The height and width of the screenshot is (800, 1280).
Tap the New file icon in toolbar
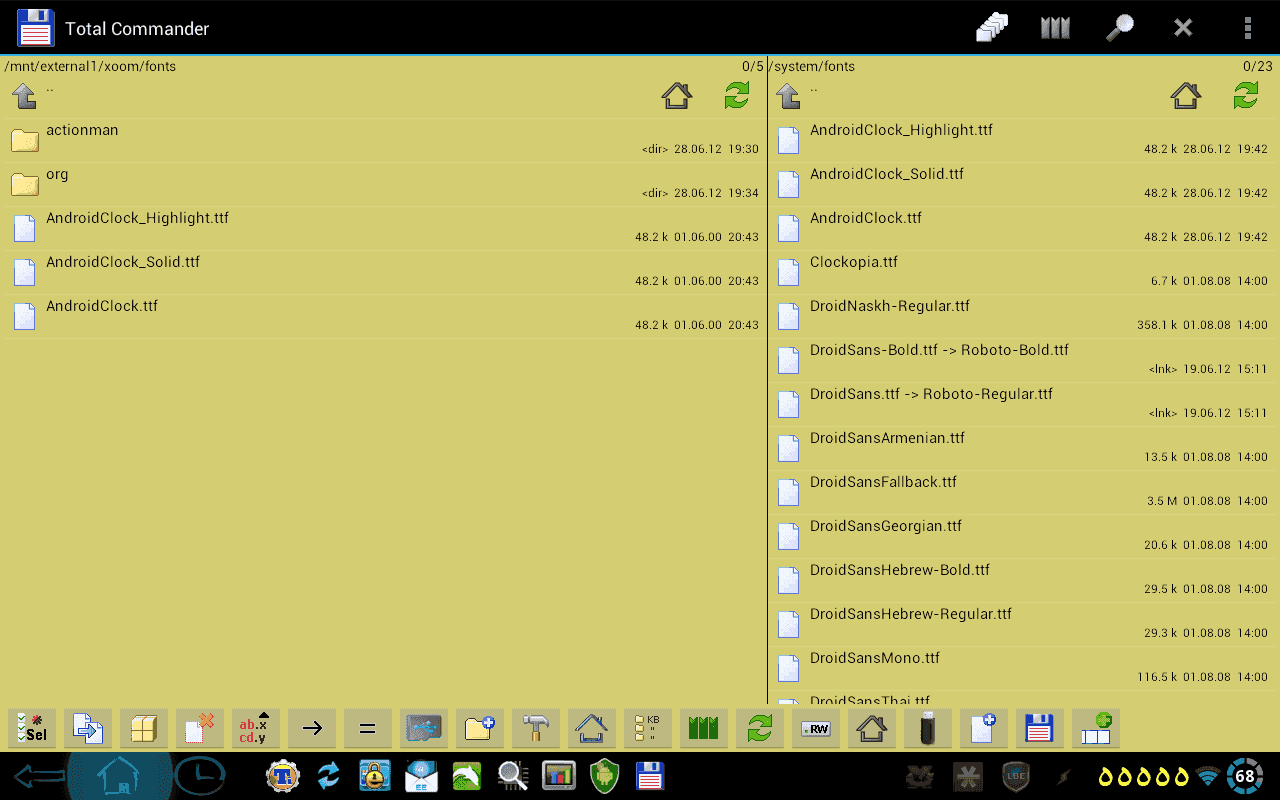pos(984,729)
